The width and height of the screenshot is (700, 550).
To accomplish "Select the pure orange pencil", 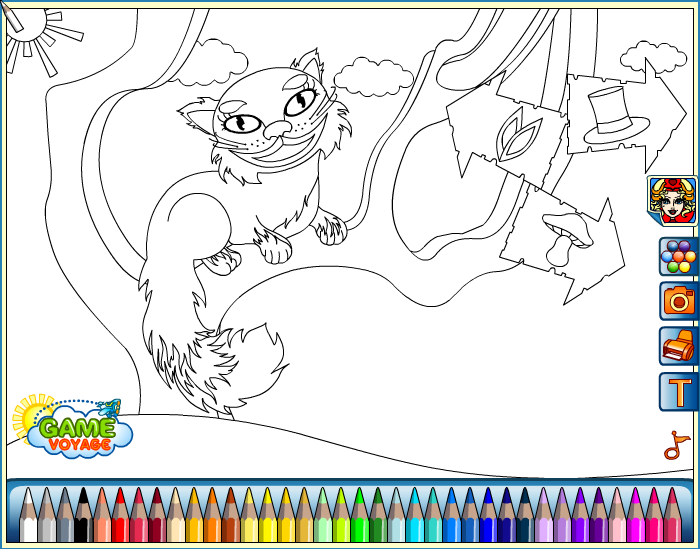I will 212,515.
